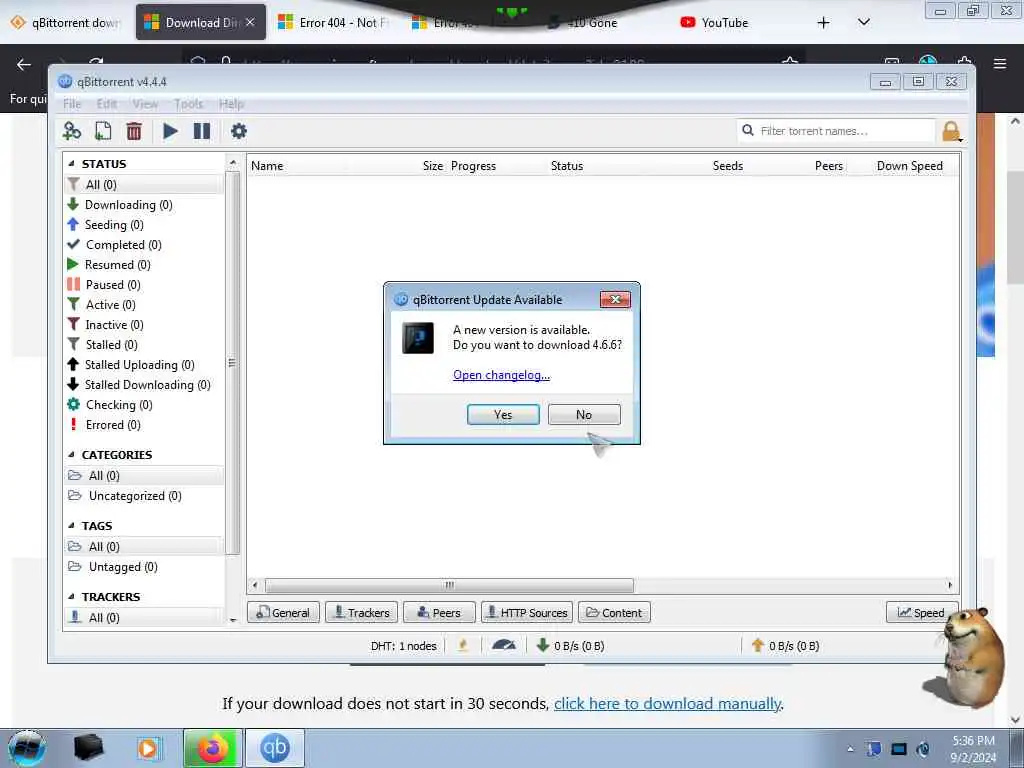
Task: Open the Help menu
Action: click(231, 104)
